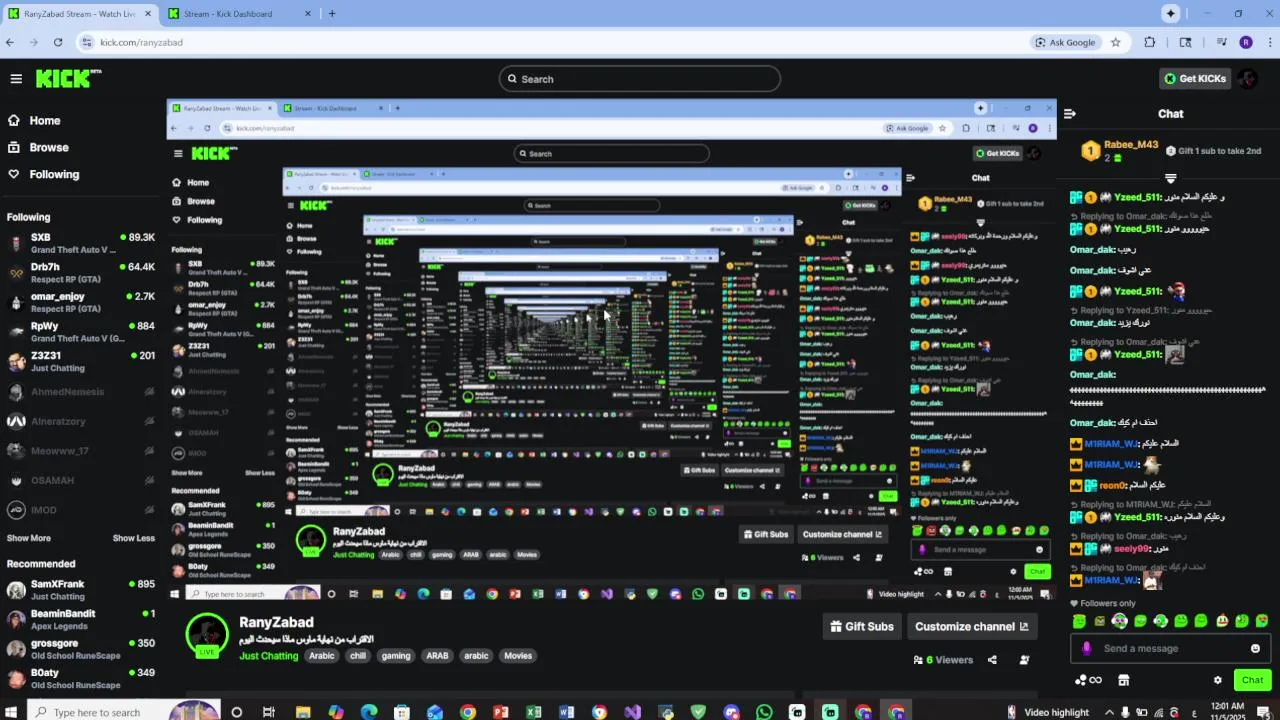Click RanyZabad live avatar thumbnail
The image size is (1280, 720).
point(208,635)
